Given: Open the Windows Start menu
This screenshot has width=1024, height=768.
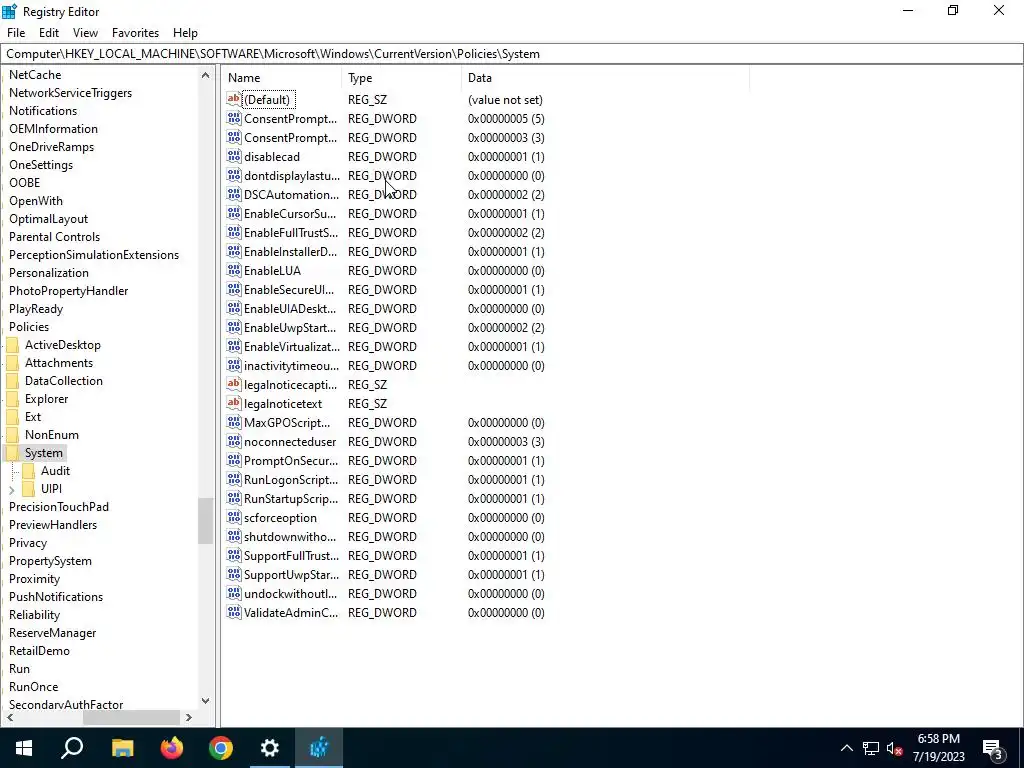Looking at the screenshot, I should 24,748.
